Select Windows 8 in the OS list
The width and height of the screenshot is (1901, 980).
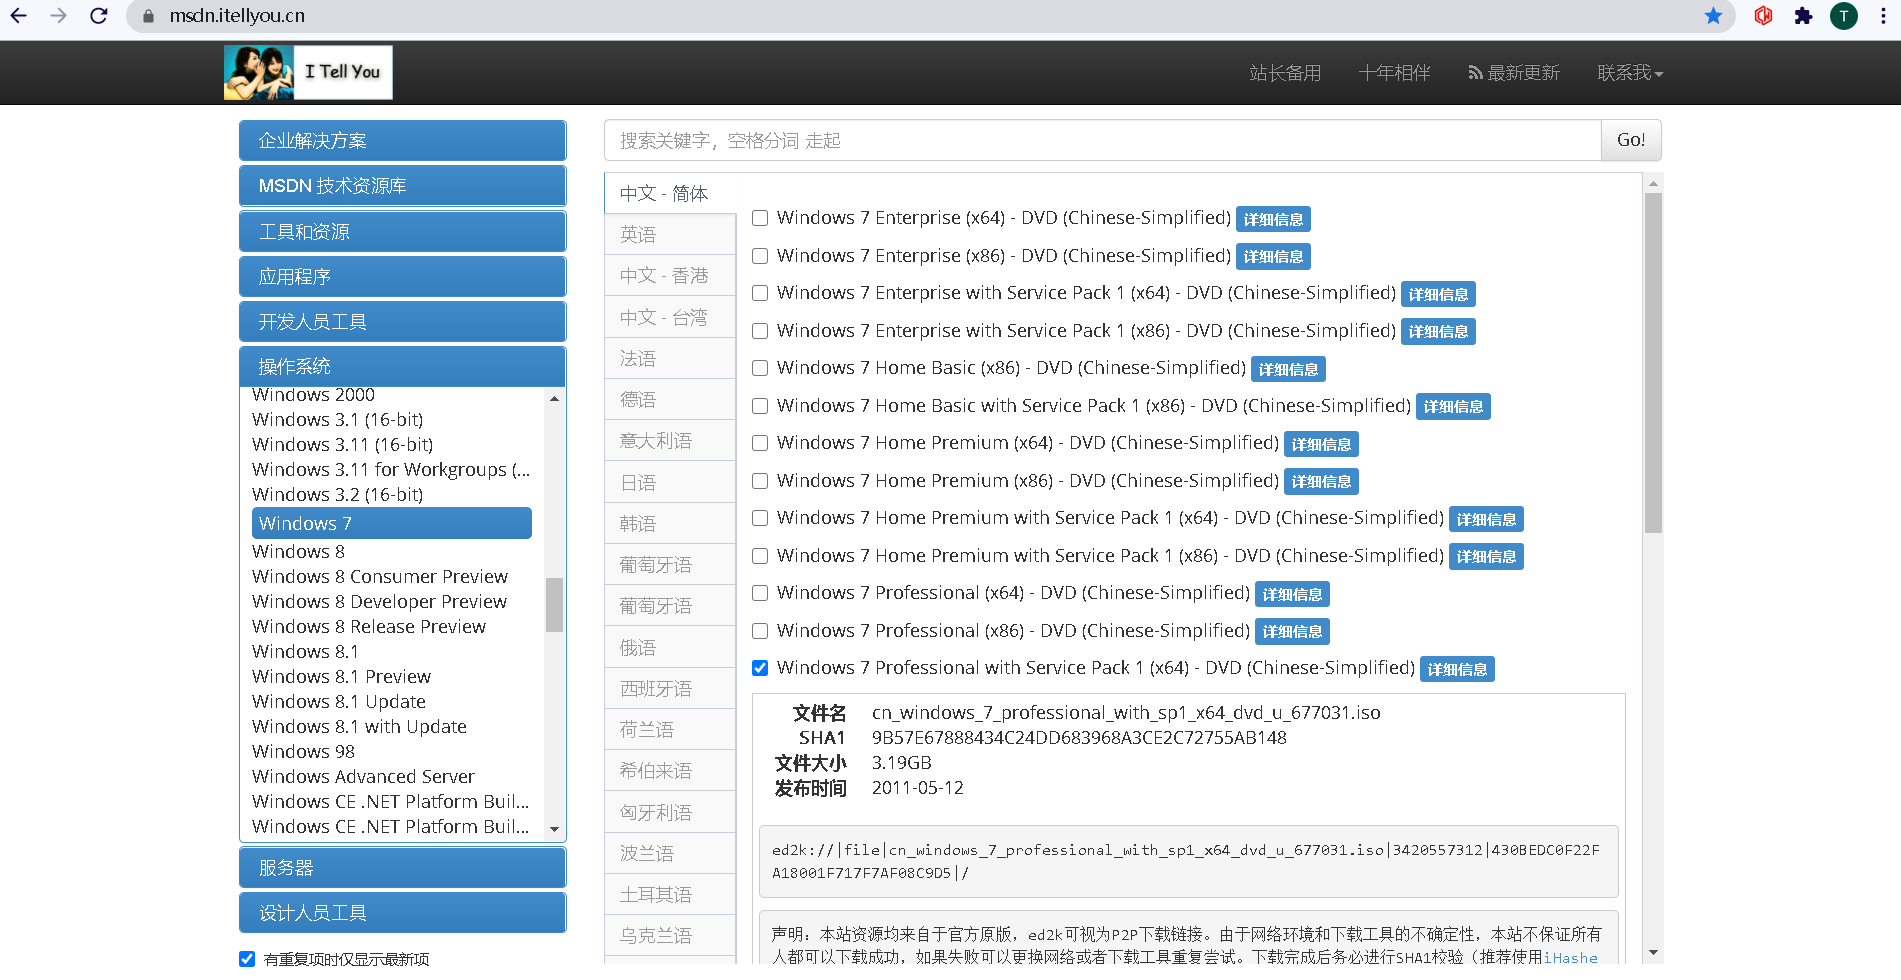coord(298,551)
